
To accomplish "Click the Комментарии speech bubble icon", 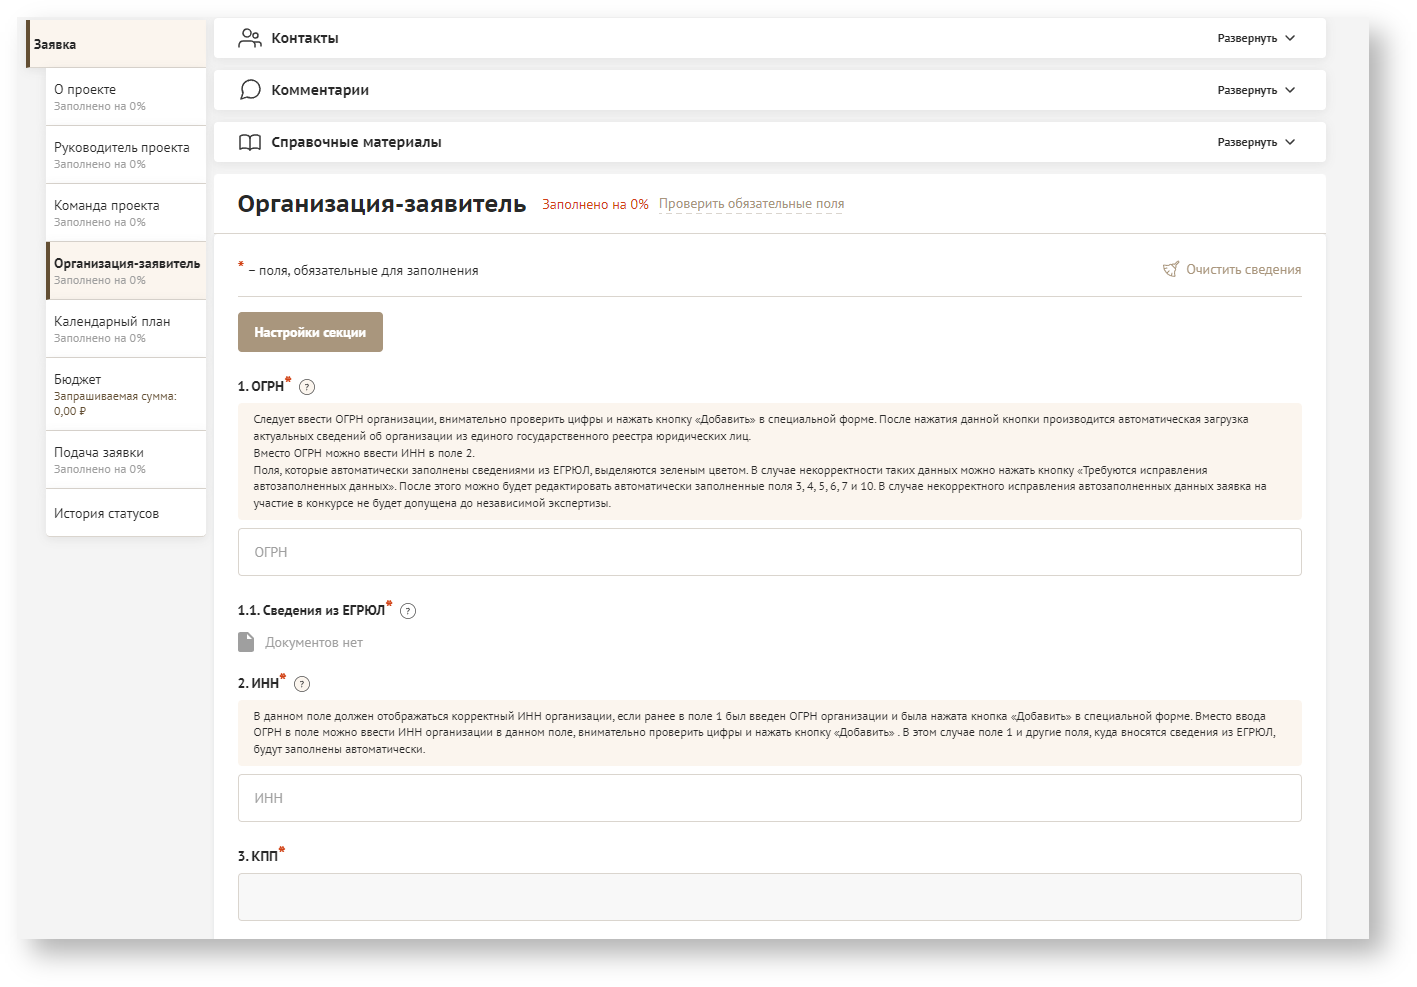I will click(250, 90).
